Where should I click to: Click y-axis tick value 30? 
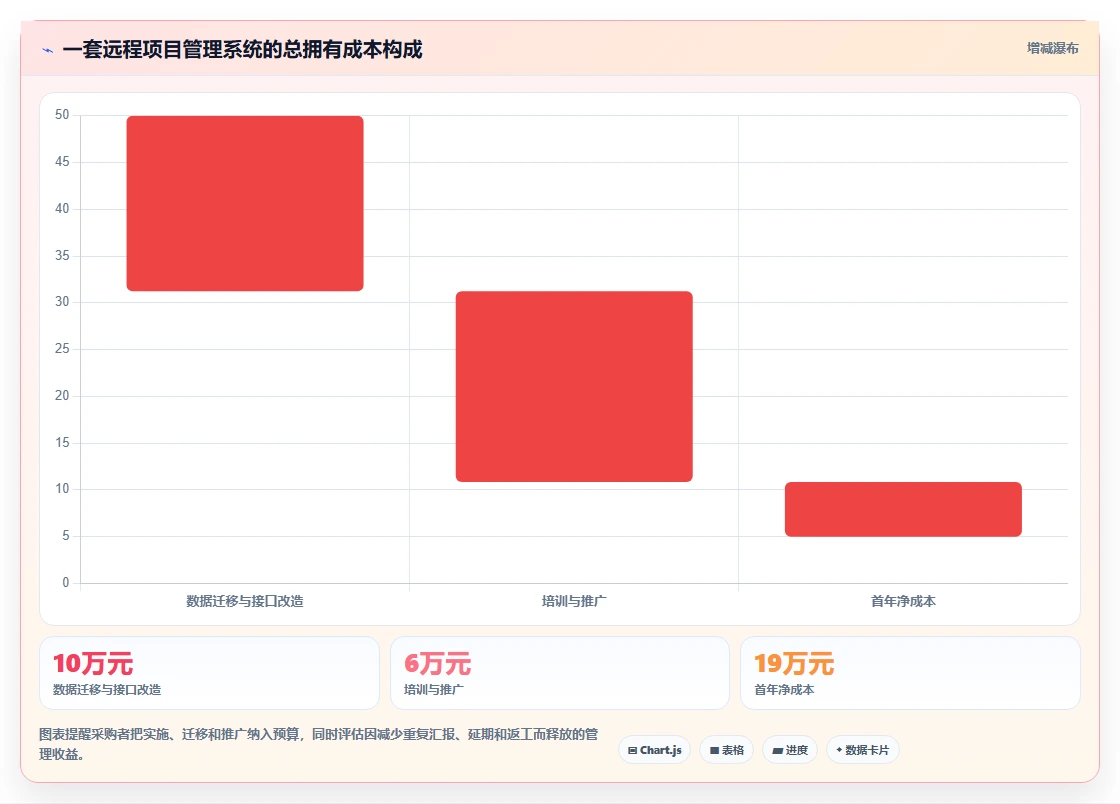click(62, 302)
